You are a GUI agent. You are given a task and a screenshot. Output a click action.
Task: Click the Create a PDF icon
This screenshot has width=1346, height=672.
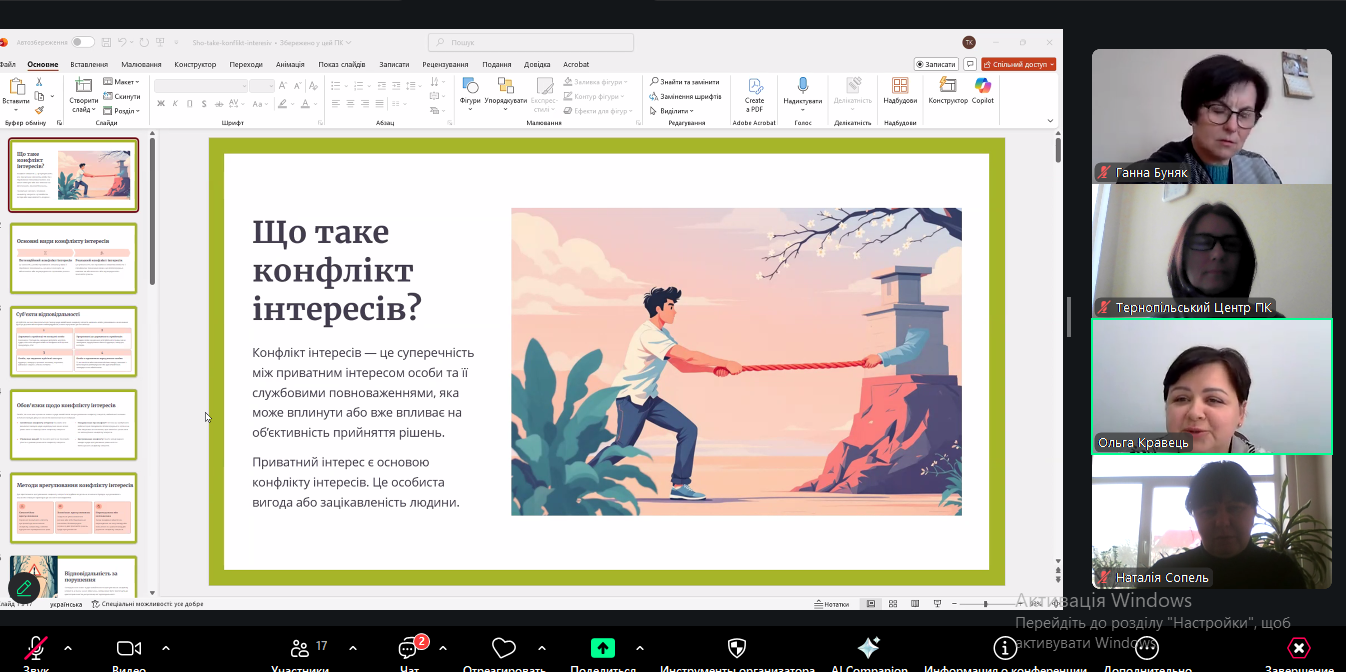coord(754,87)
